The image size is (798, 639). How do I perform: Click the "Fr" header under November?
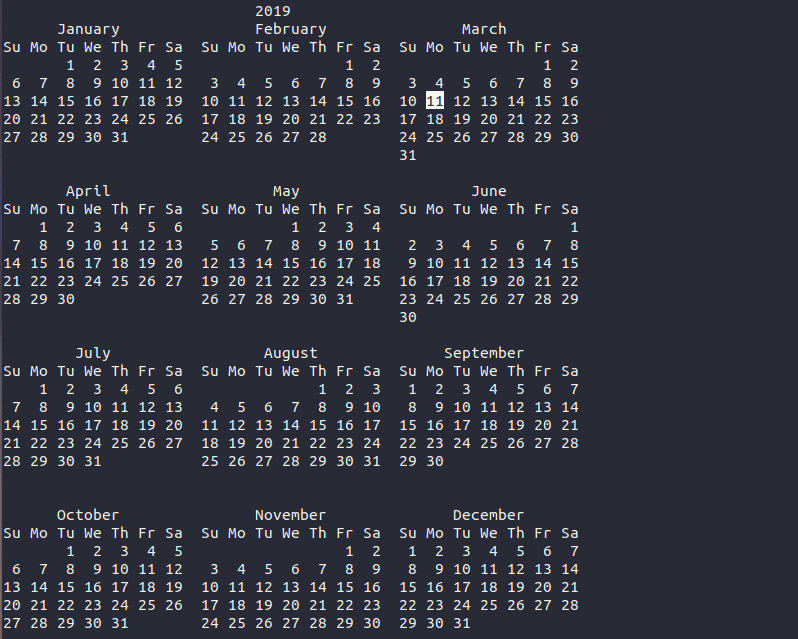coord(345,533)
